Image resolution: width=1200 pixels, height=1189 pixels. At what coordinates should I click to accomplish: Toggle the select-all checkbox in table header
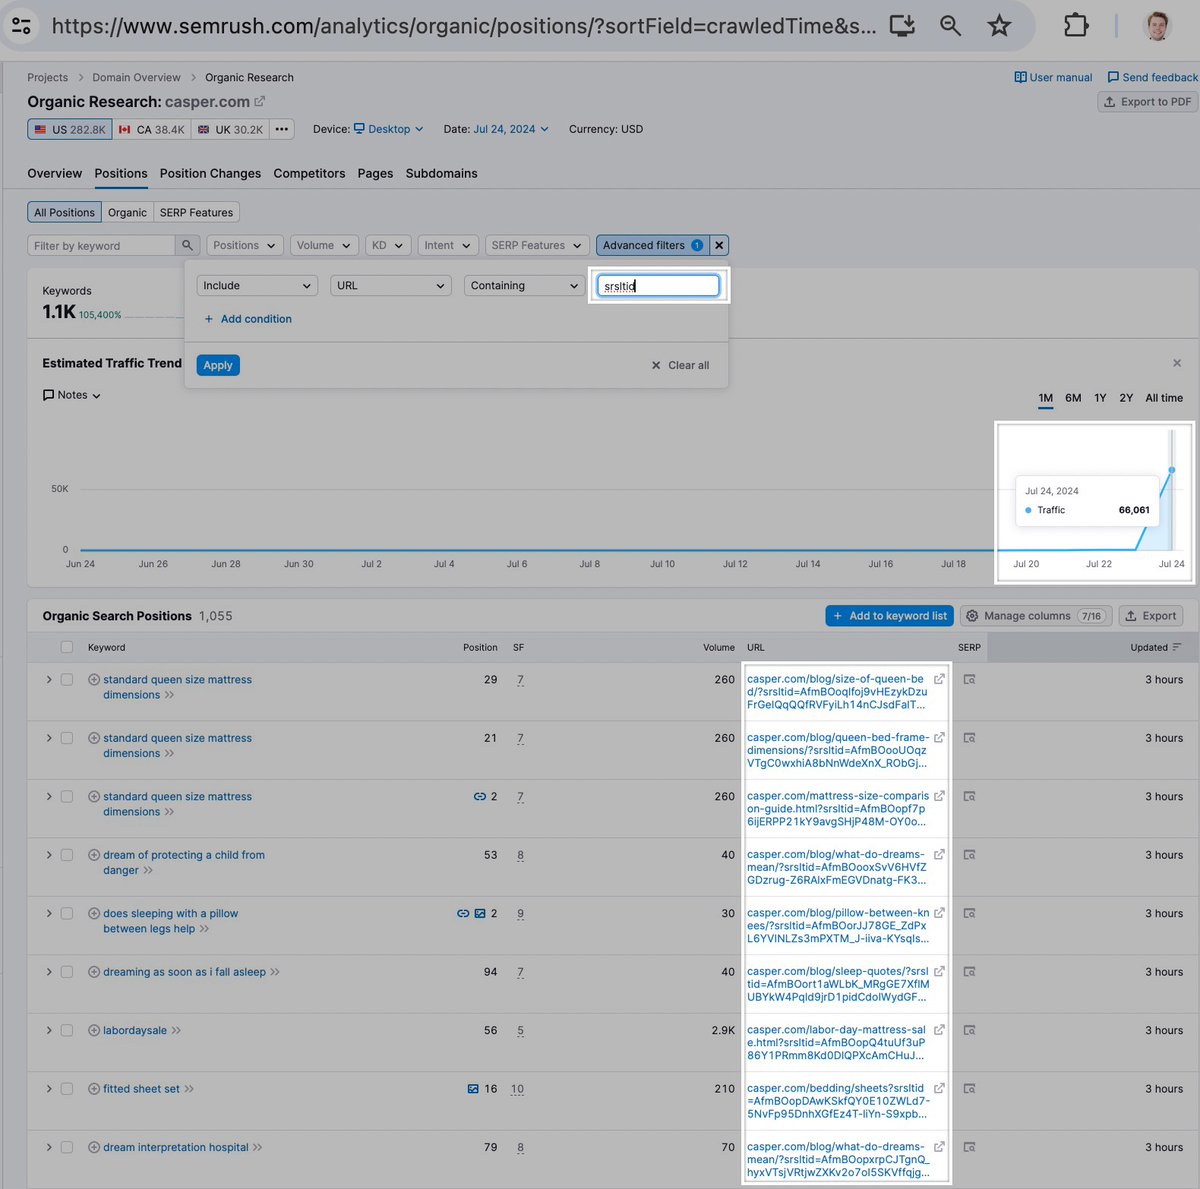[x=67, y=647]
